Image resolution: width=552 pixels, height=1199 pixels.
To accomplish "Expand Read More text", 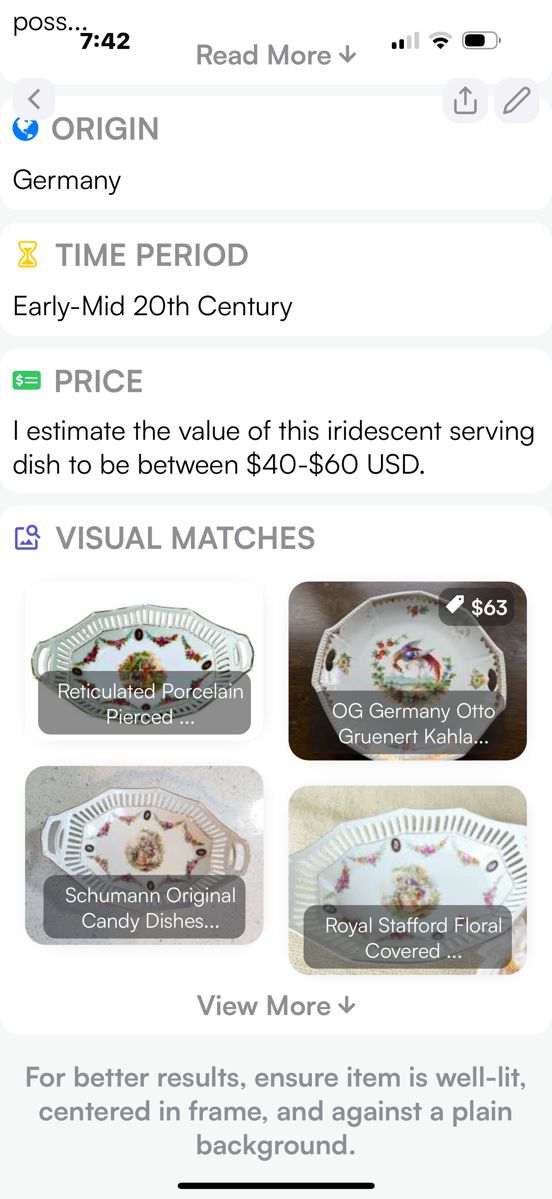I will pyautogui.click(x=276, y=55).
